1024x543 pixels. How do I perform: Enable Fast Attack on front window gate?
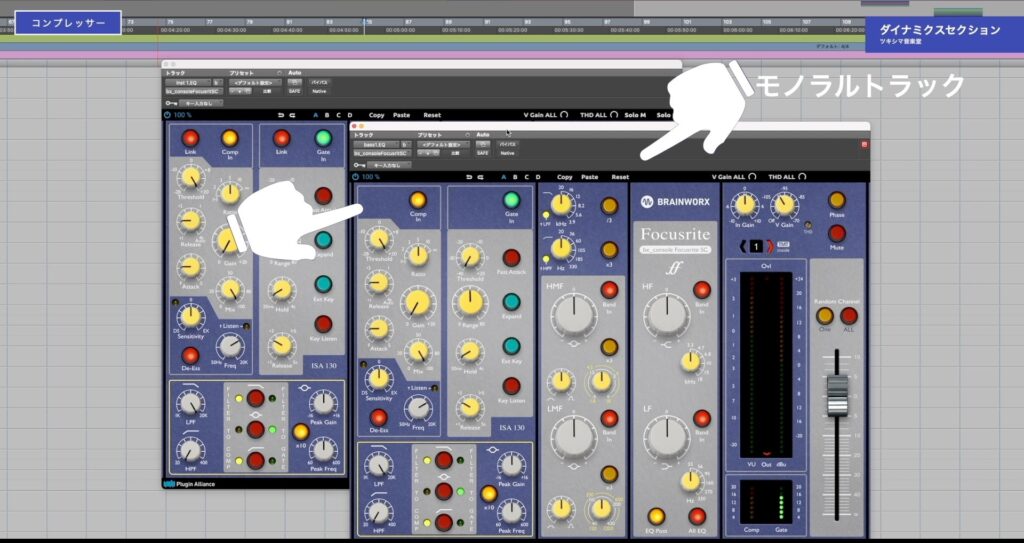(511, 257)
